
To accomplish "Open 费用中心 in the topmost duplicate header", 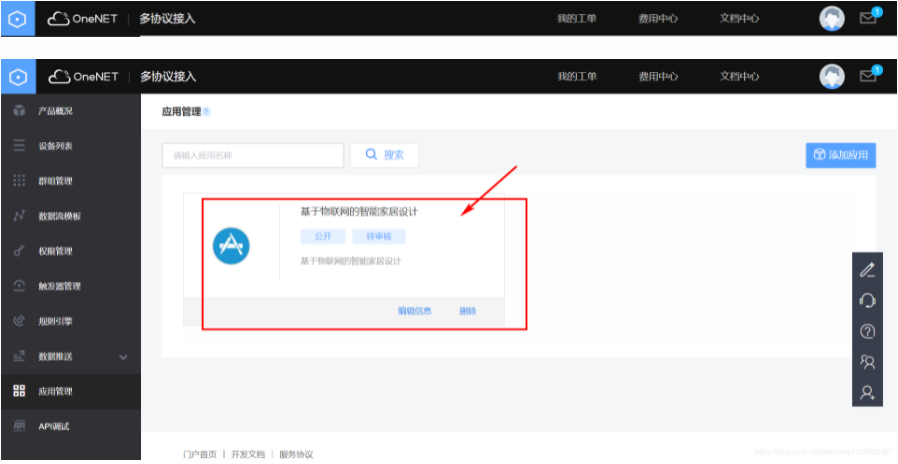I will click(658, 18).
